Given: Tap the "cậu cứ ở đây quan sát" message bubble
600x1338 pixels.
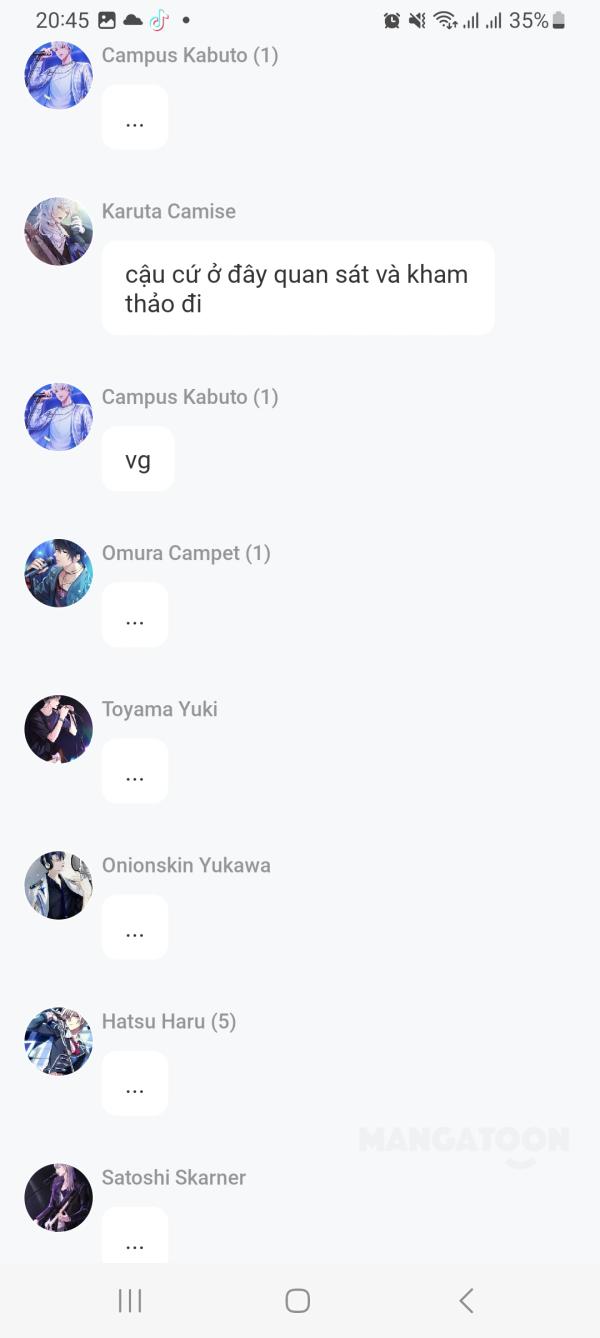Looking at the screenshot, I should (x=298, y=288).
